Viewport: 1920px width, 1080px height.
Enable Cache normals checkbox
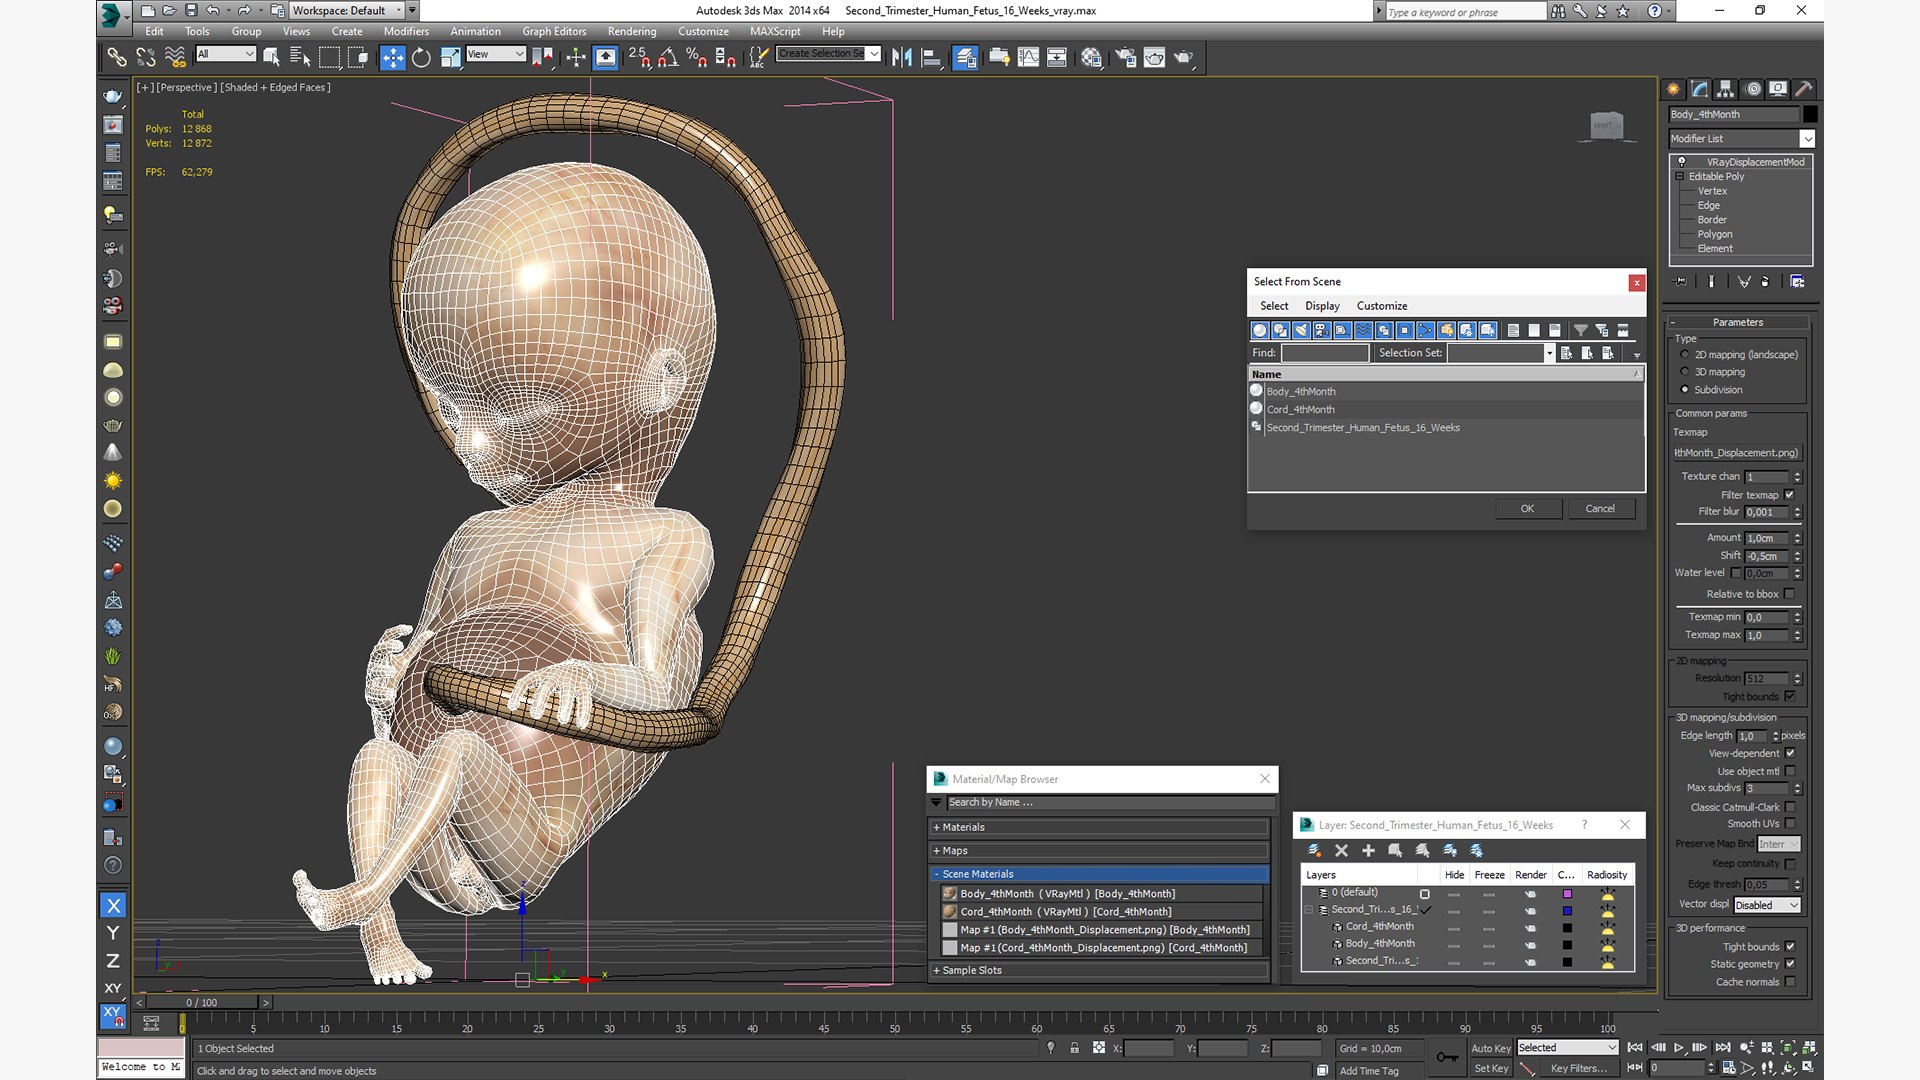[1789, 982]
